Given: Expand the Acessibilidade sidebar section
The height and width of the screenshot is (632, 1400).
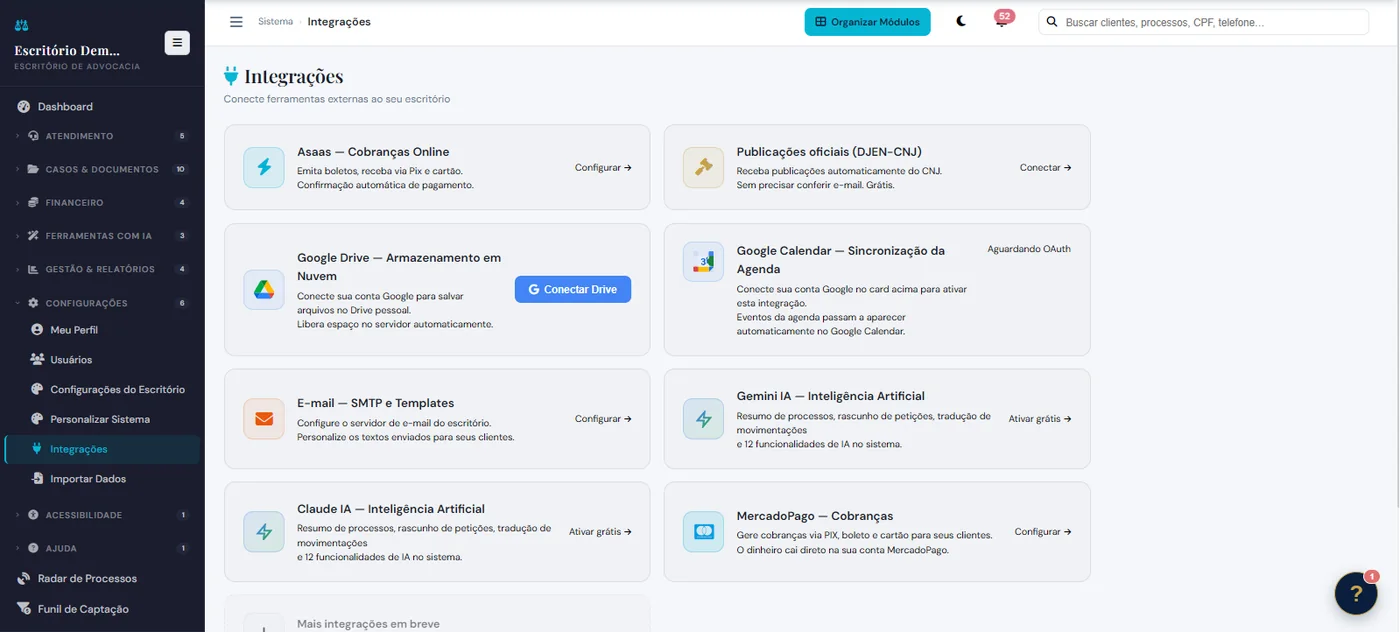Looking at the screenshot, I should point(102,515).
